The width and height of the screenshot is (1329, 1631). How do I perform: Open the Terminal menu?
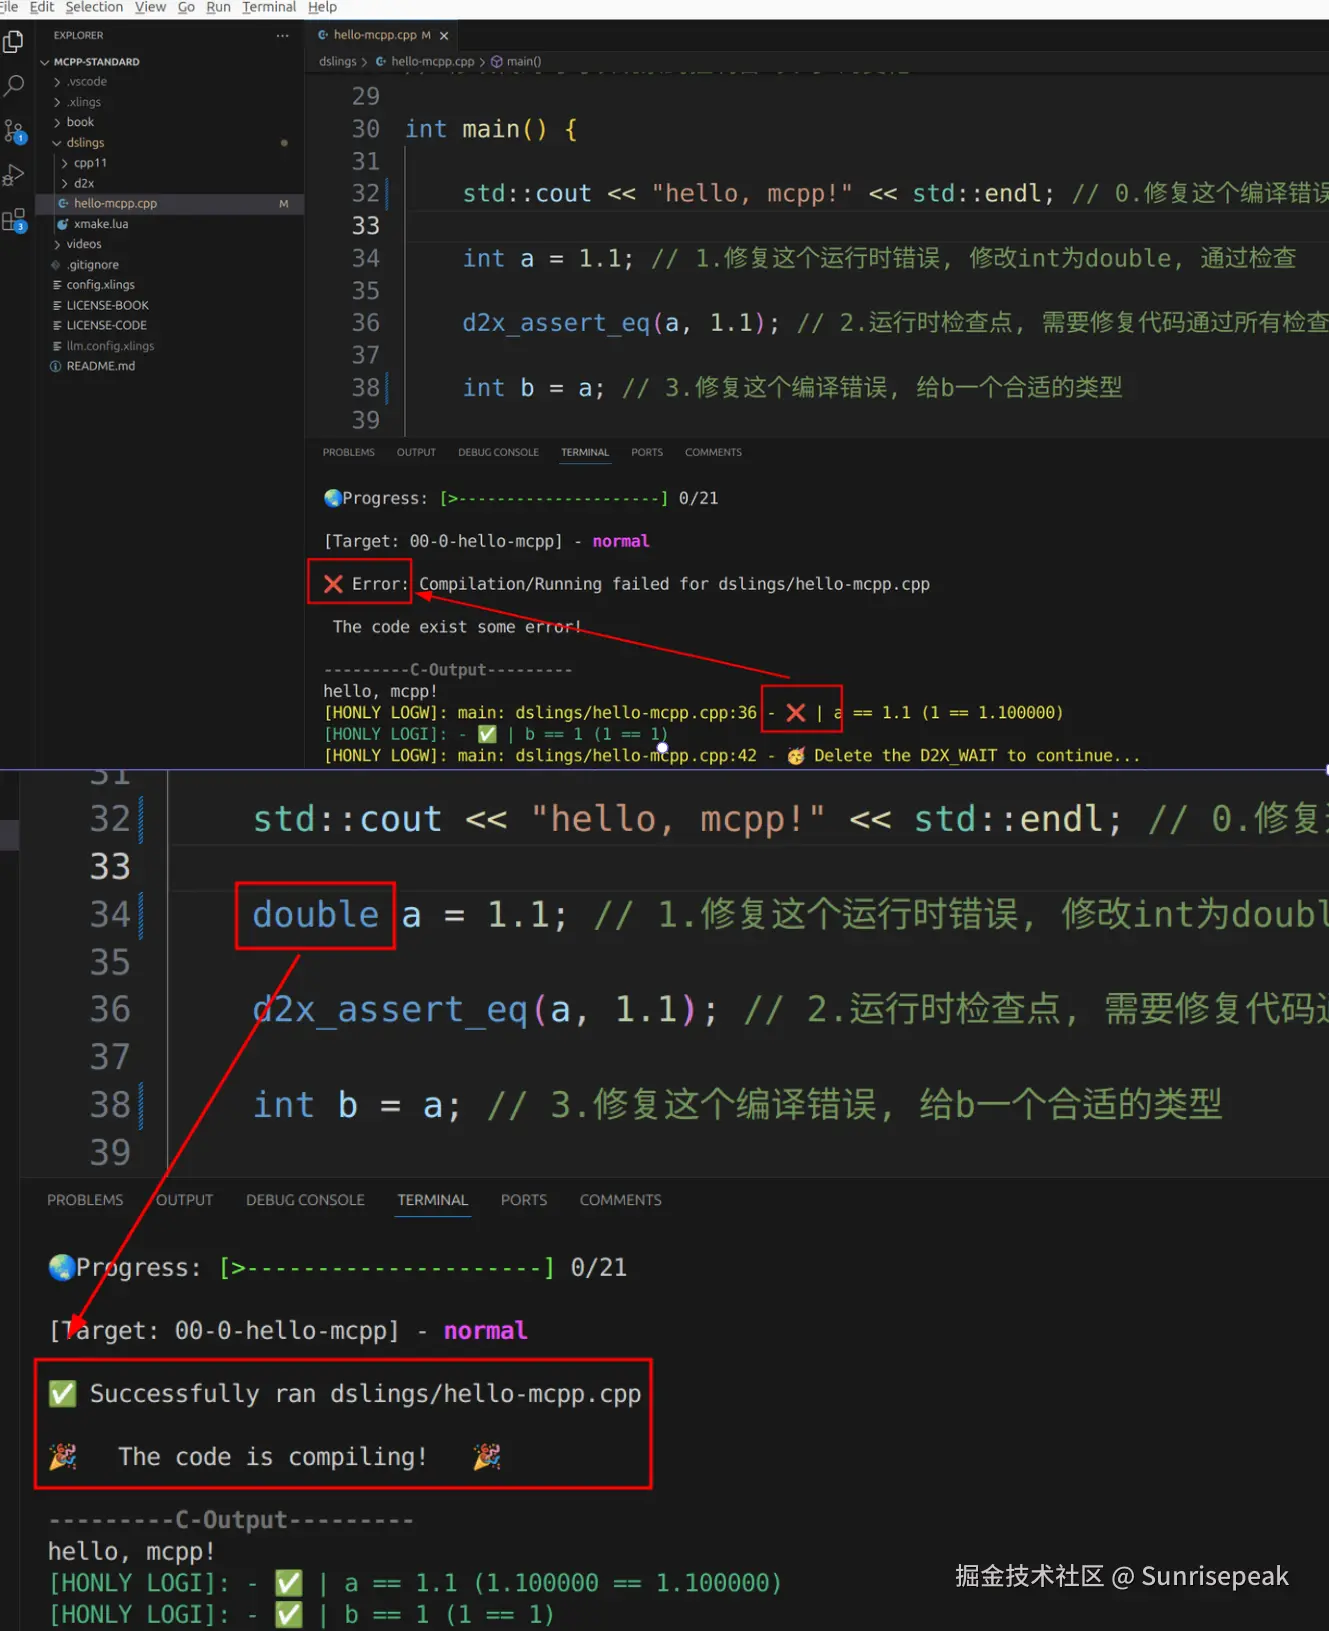(269, 7)
